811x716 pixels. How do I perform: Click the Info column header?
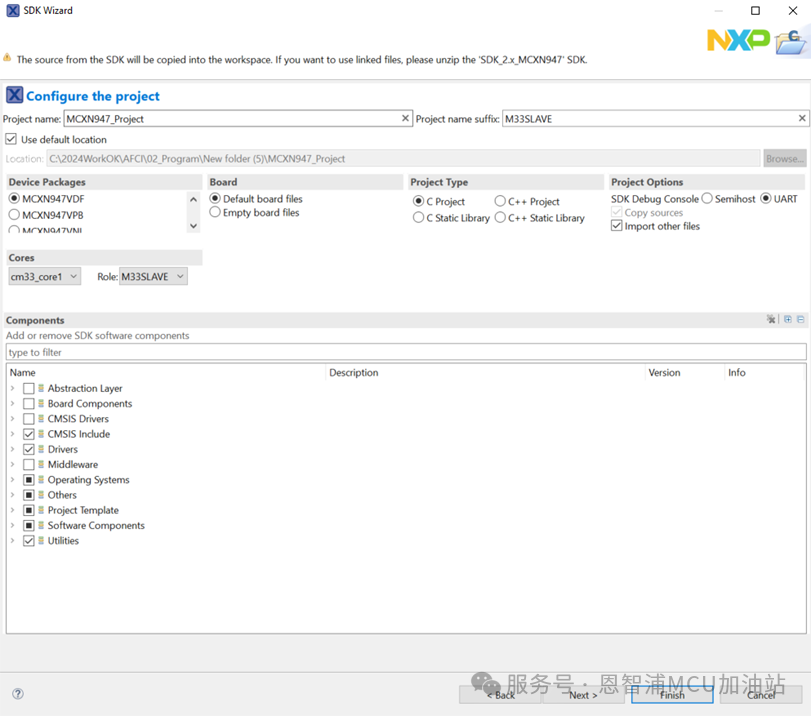point(764,372)
